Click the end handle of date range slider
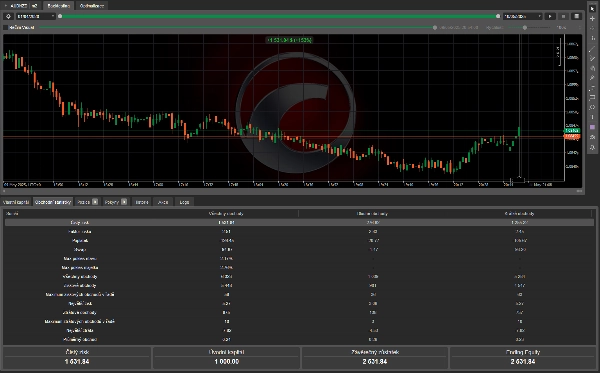The image size is (600, 373). pyautogui.click(x=498, y=16)
